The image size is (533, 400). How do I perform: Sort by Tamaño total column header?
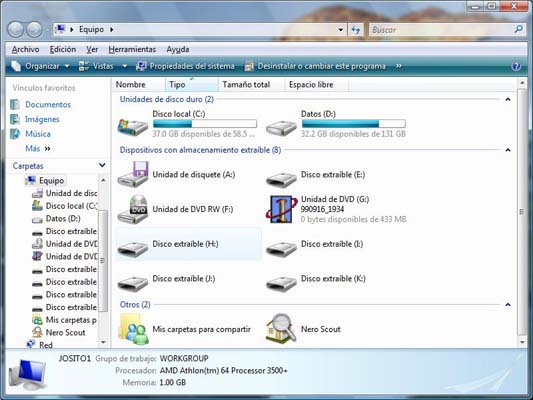tap(252, 85)
